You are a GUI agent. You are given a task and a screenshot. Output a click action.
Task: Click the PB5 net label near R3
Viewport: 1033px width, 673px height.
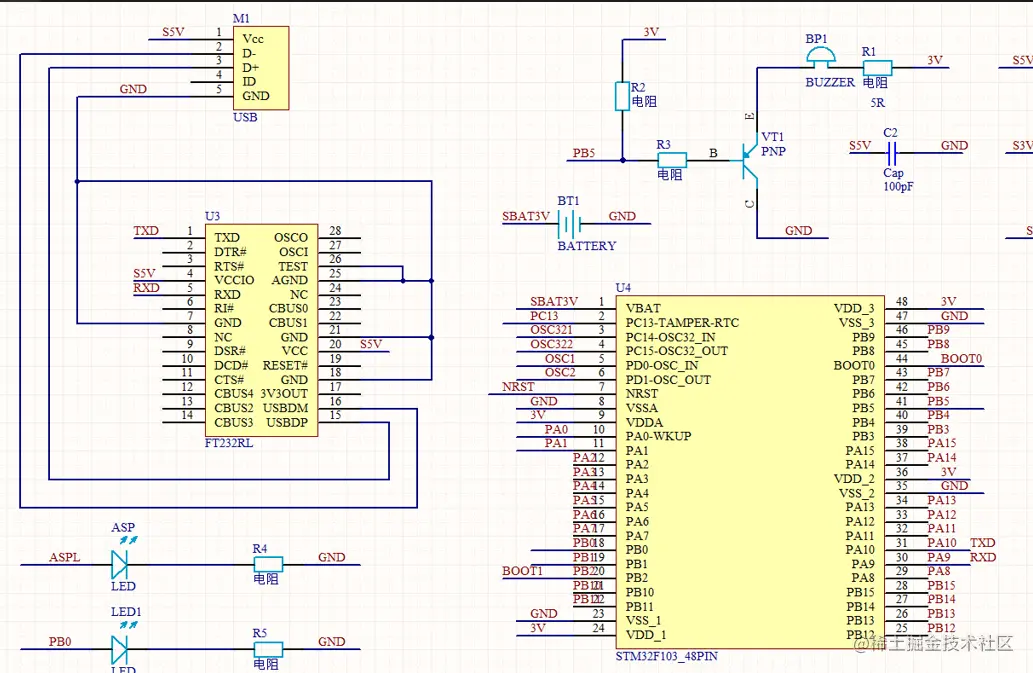coord(584,153)
